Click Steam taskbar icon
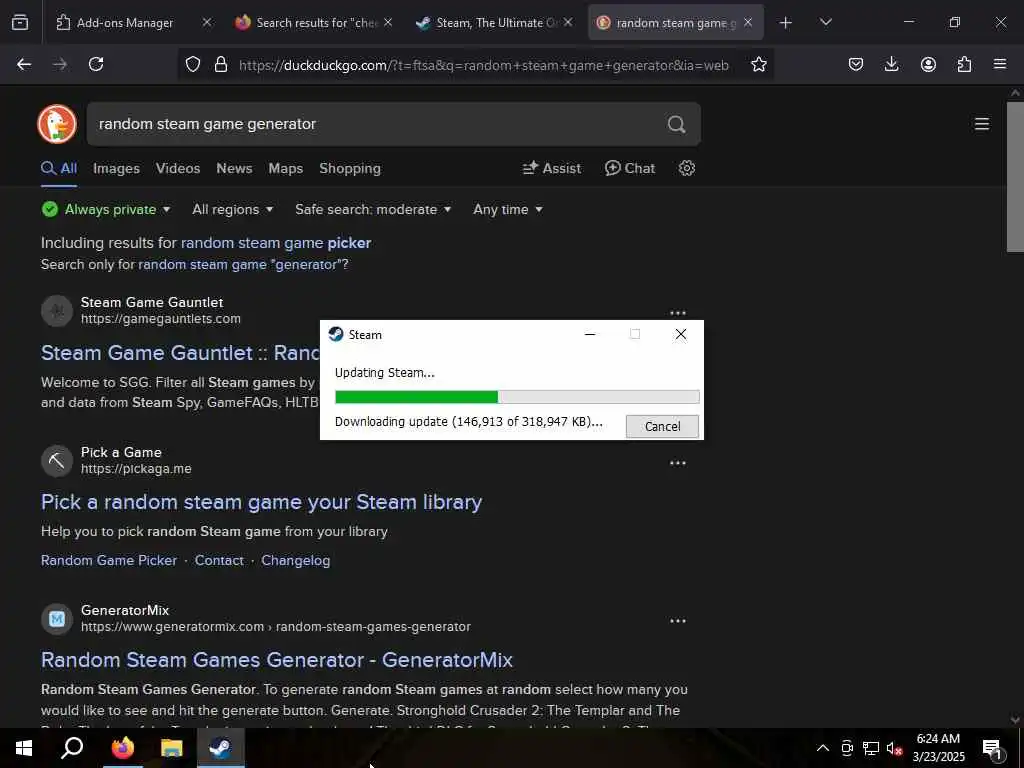The image size is (1024, 768). (221, 748)
